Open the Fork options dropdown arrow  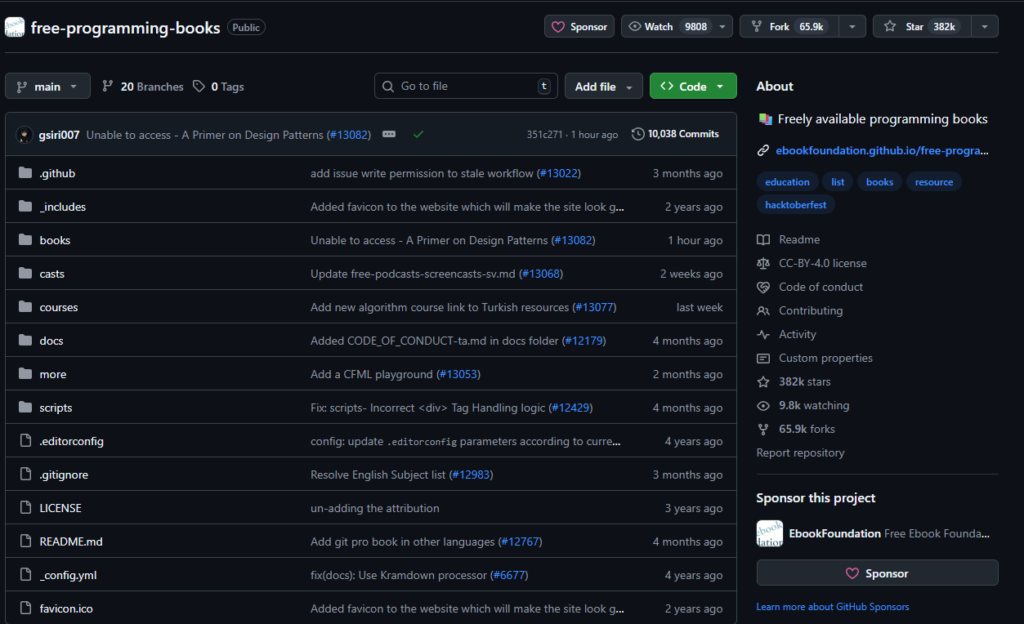852,27
